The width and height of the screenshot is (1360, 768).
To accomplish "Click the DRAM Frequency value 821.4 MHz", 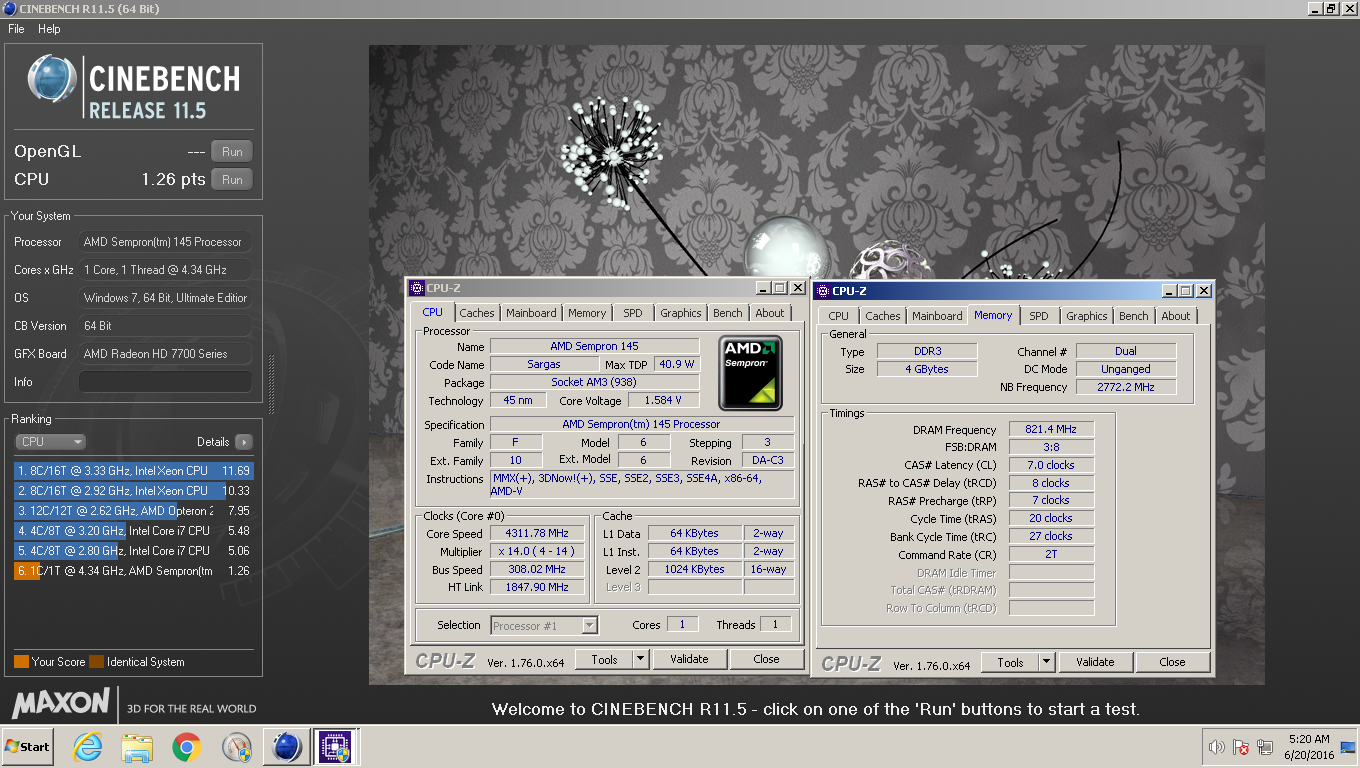I will point(1051,430).
